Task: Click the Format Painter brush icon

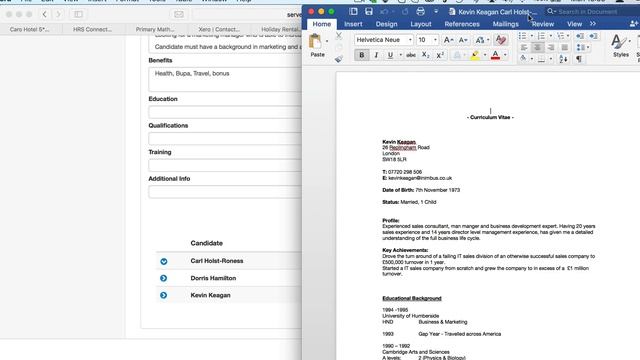Action: click(338, 59)
